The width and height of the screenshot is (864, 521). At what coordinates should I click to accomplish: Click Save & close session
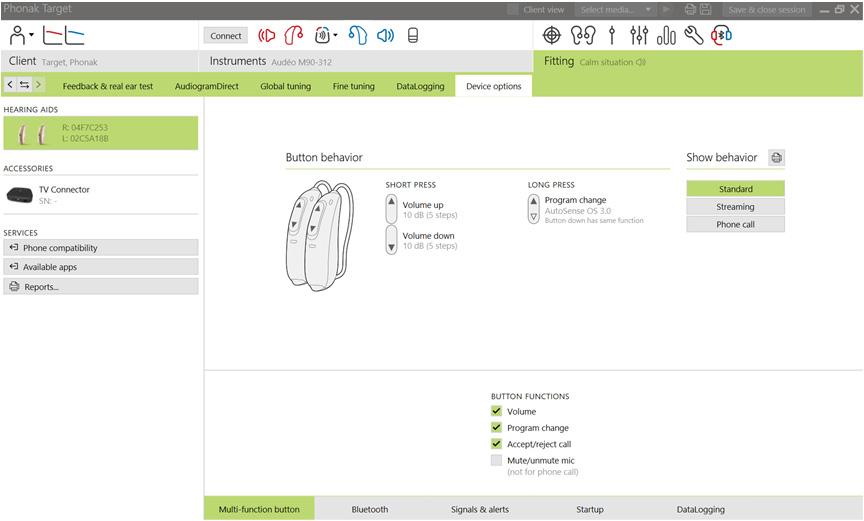coord(766,9)
